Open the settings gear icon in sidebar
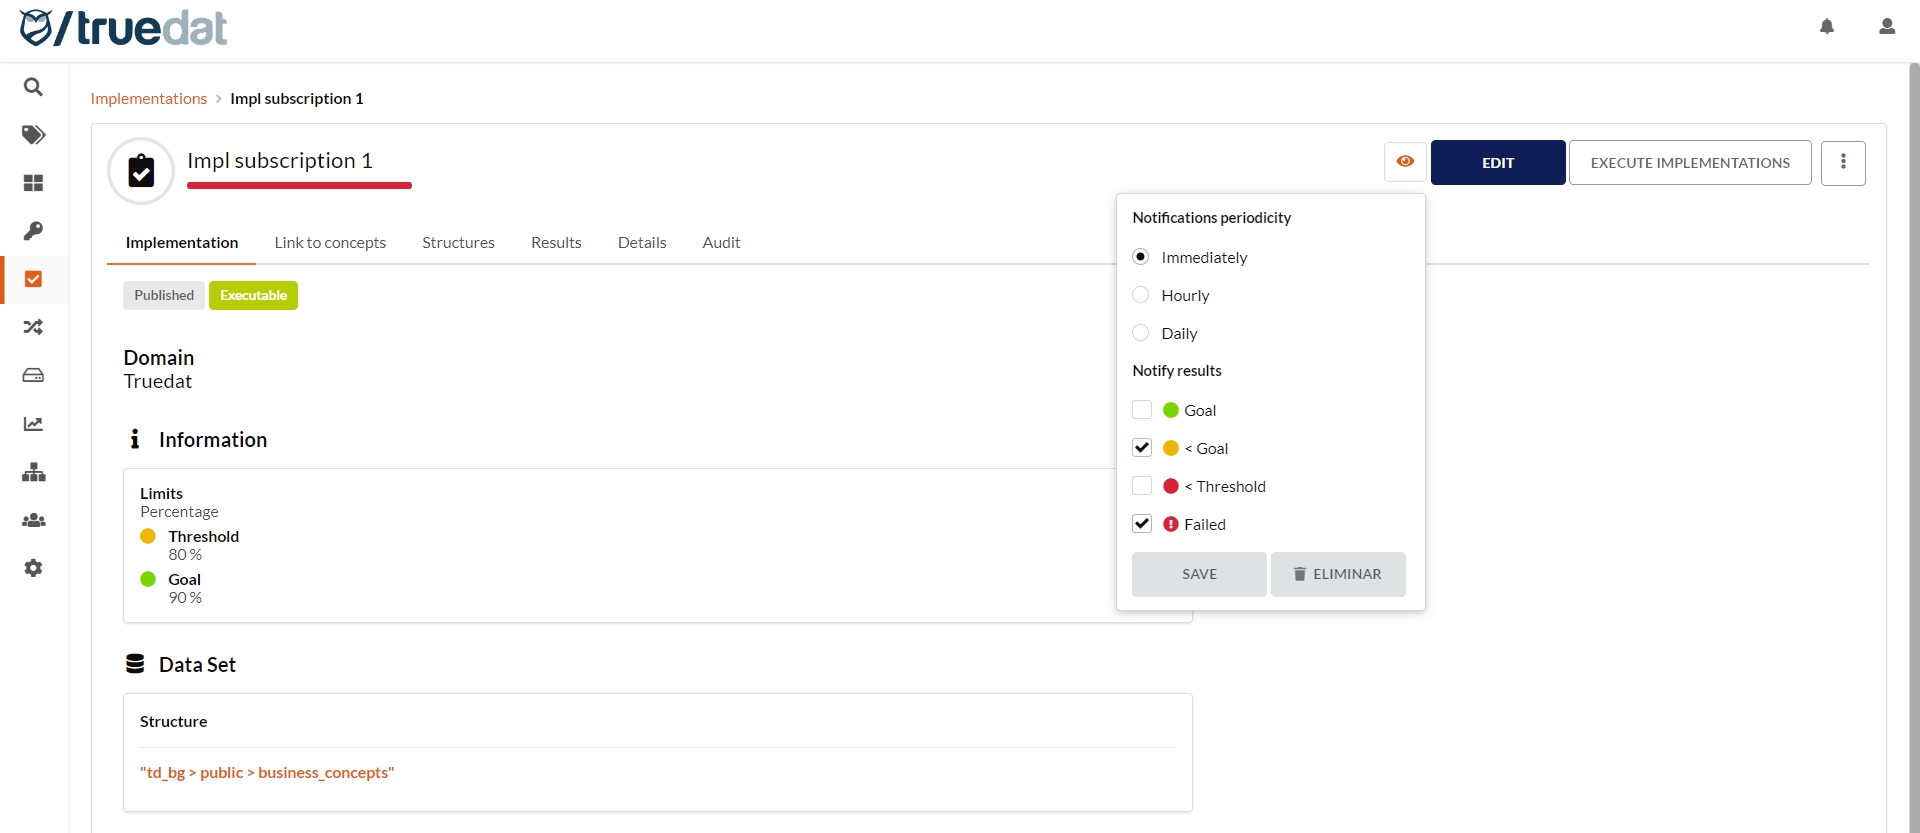This screenshot has height=833, width=1920. pos(33,568)
